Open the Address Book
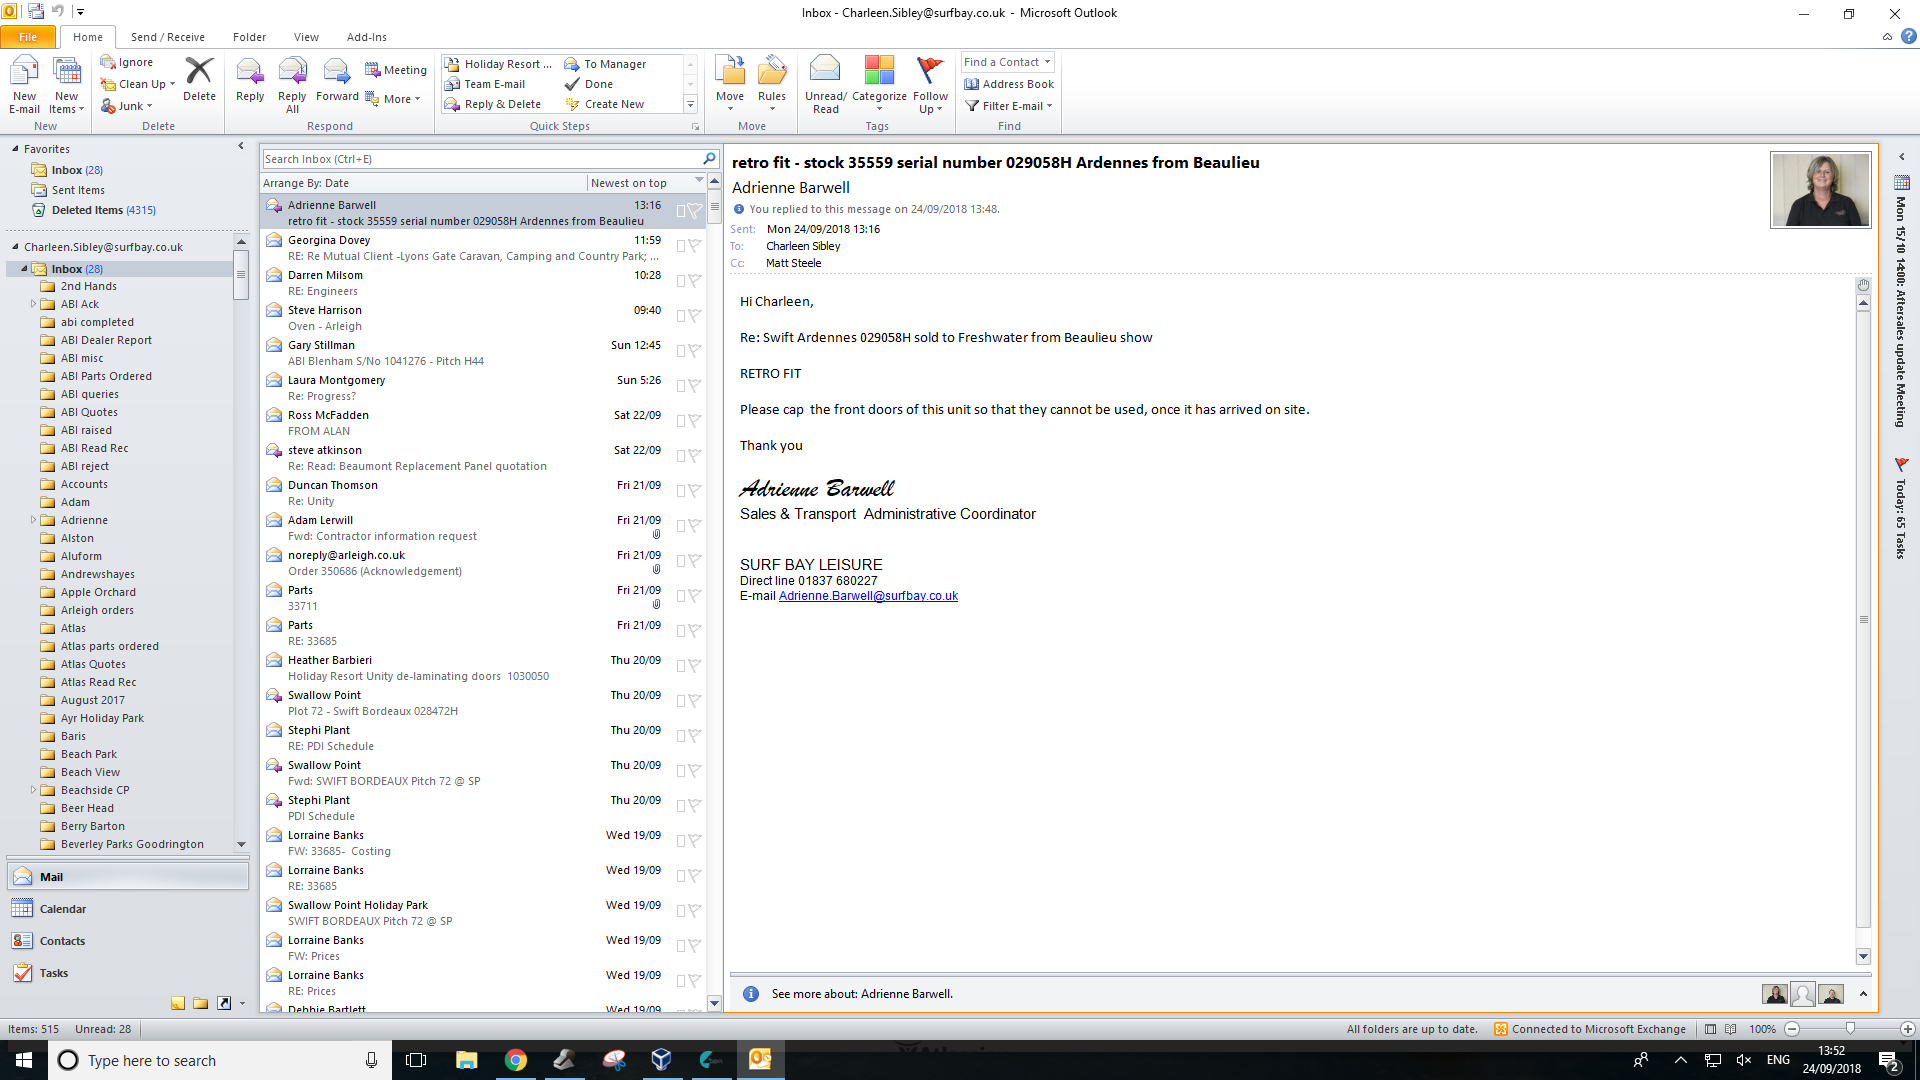 coord(1009,84)
